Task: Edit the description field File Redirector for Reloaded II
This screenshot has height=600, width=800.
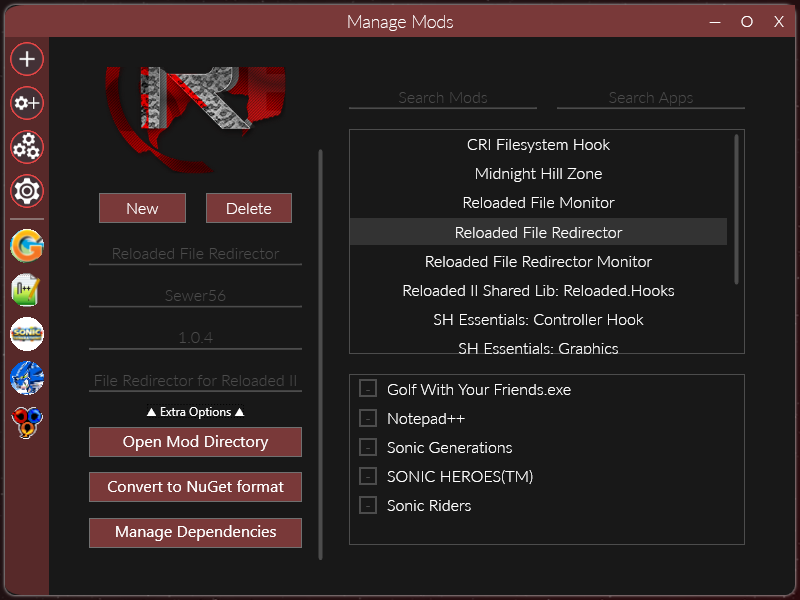Action: click(195, 381)
